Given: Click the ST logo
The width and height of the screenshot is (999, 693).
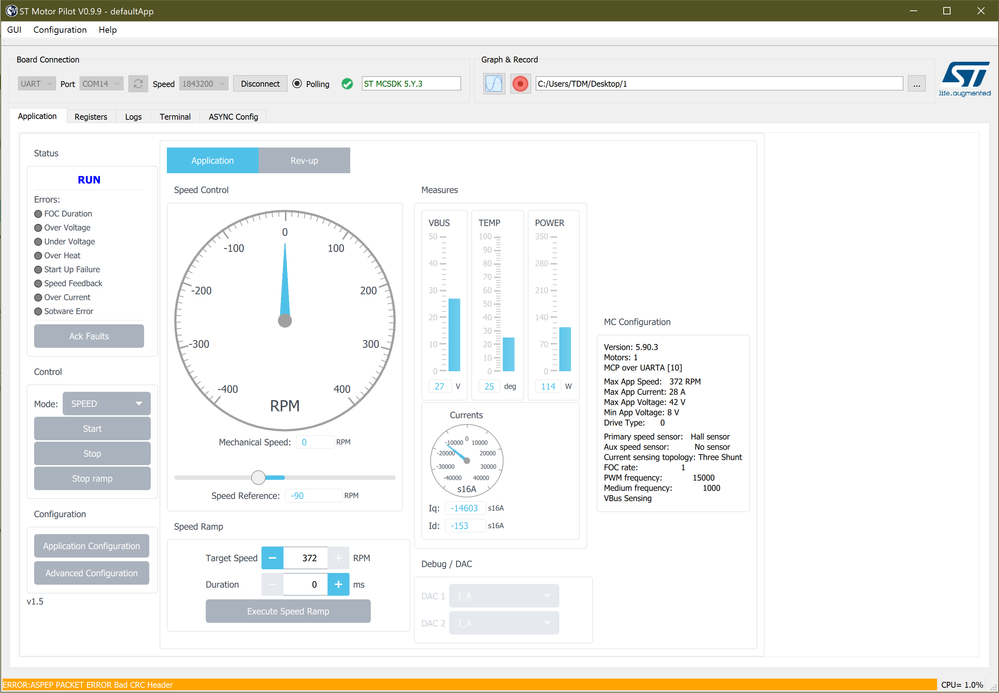Looking at the screenshot, I should (x=965, y=79).
